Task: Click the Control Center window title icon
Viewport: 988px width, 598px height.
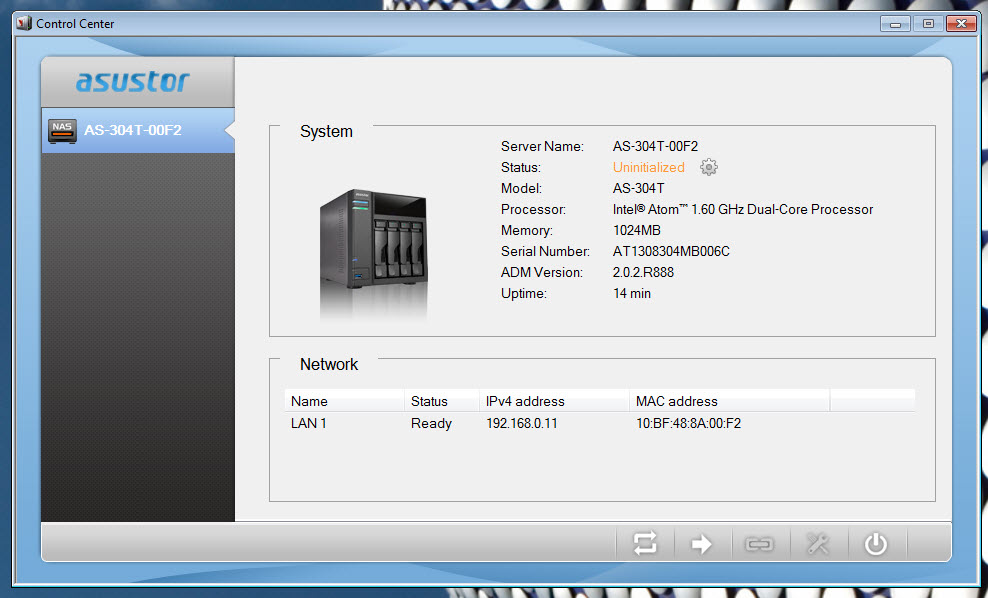Action: click(x=24, y=23)
